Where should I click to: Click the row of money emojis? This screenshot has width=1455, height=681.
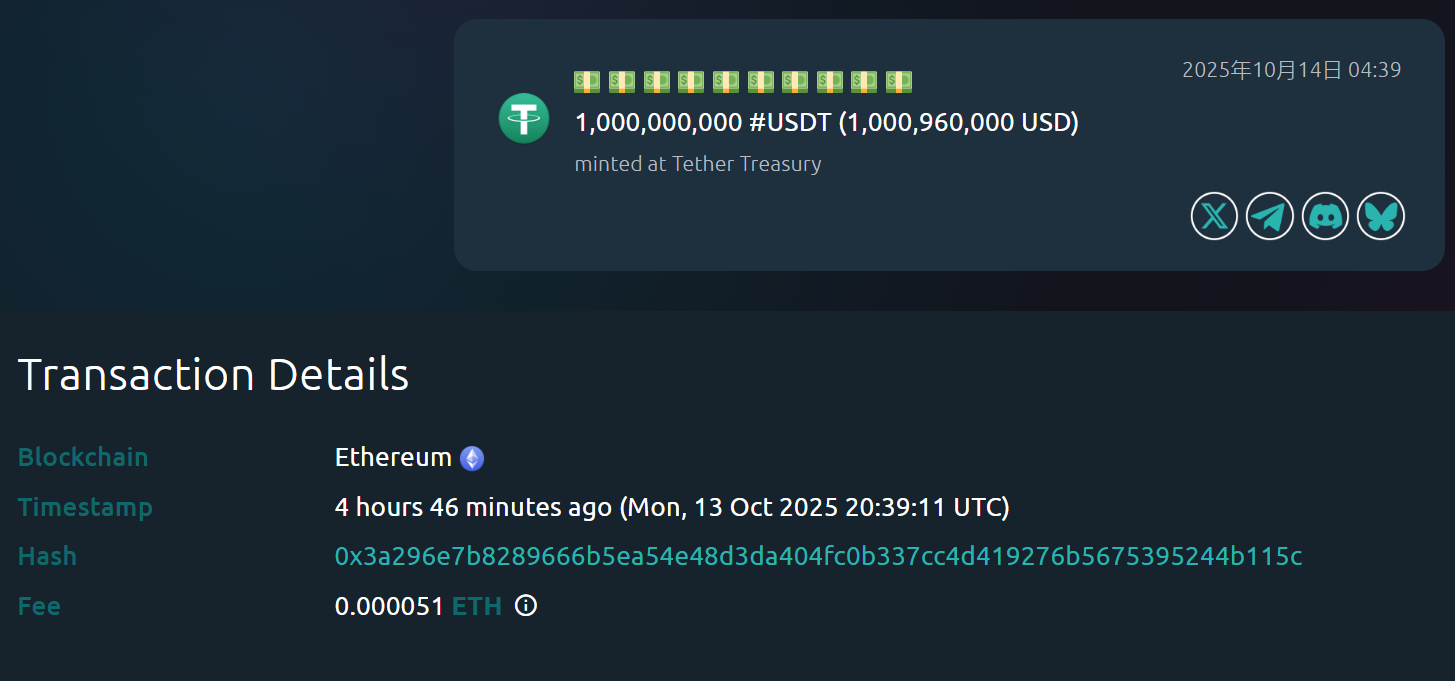(742, 82)
